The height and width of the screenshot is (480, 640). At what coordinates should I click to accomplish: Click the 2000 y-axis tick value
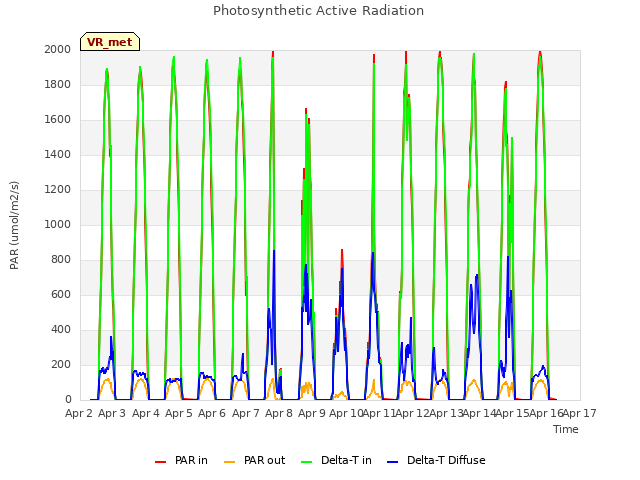(x=58, y=49)
